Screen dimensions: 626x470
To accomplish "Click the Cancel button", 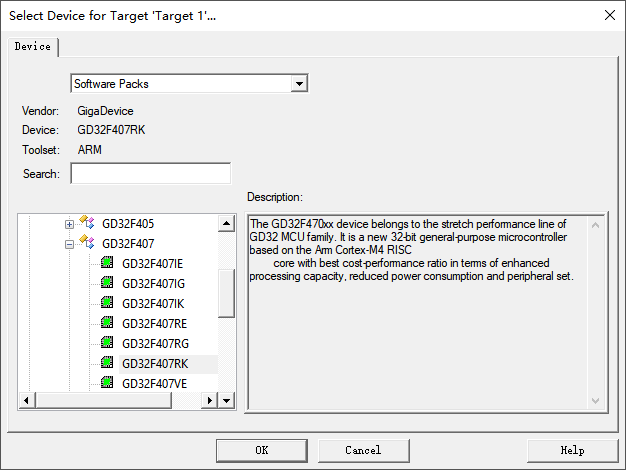I will [363, 450].
